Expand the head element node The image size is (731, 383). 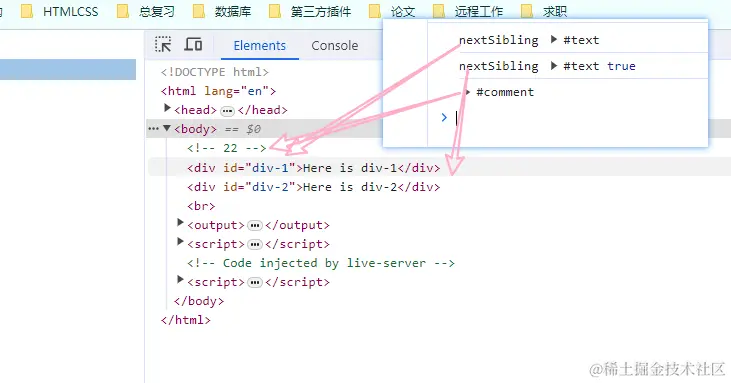click(x=167, y=109)
